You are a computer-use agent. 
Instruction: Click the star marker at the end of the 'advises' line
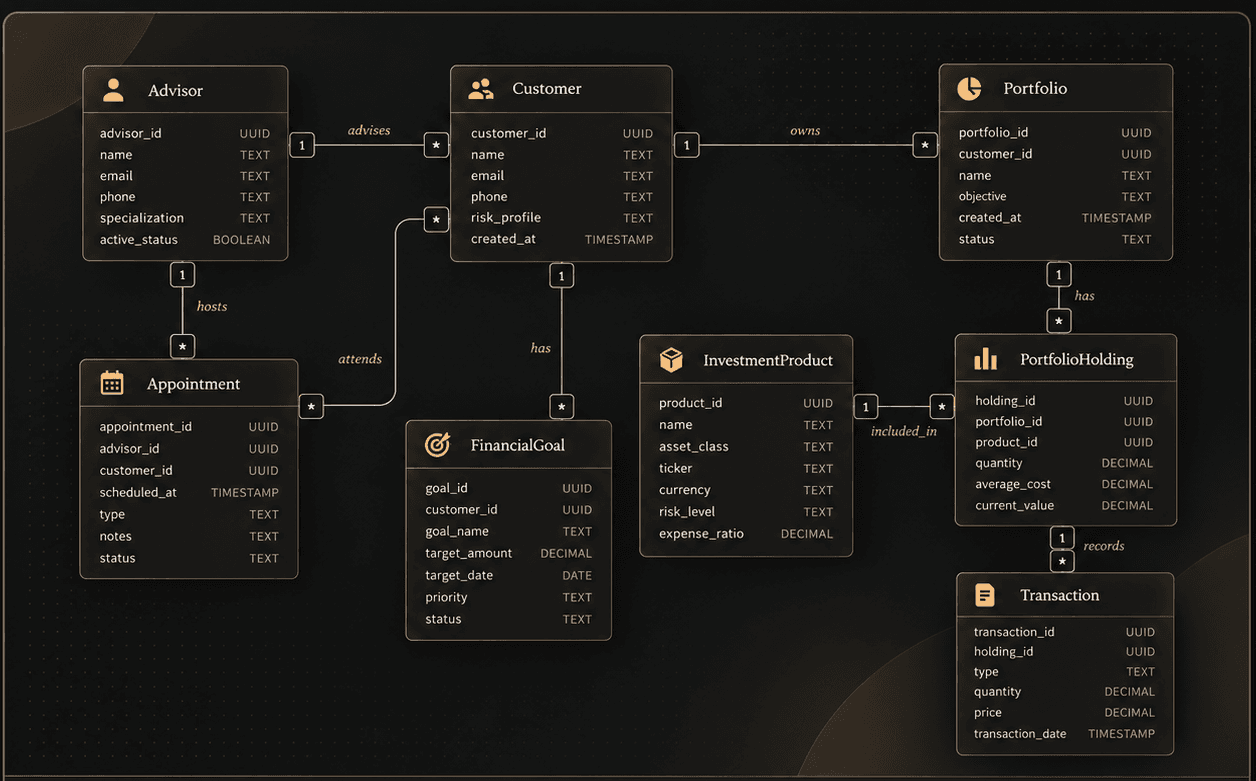[x=436, y=145]
